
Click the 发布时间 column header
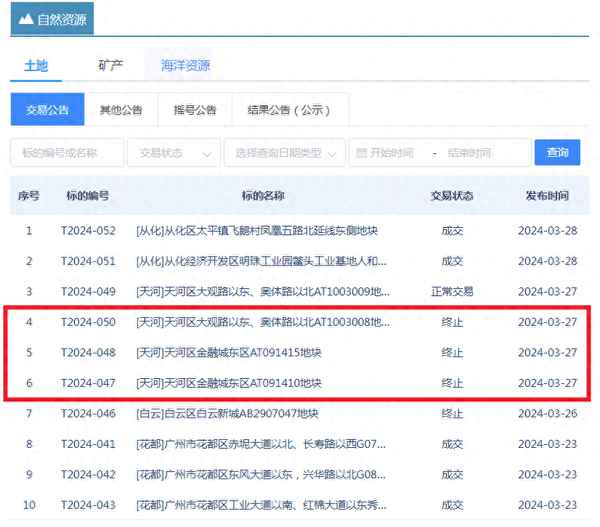[543, 196]
